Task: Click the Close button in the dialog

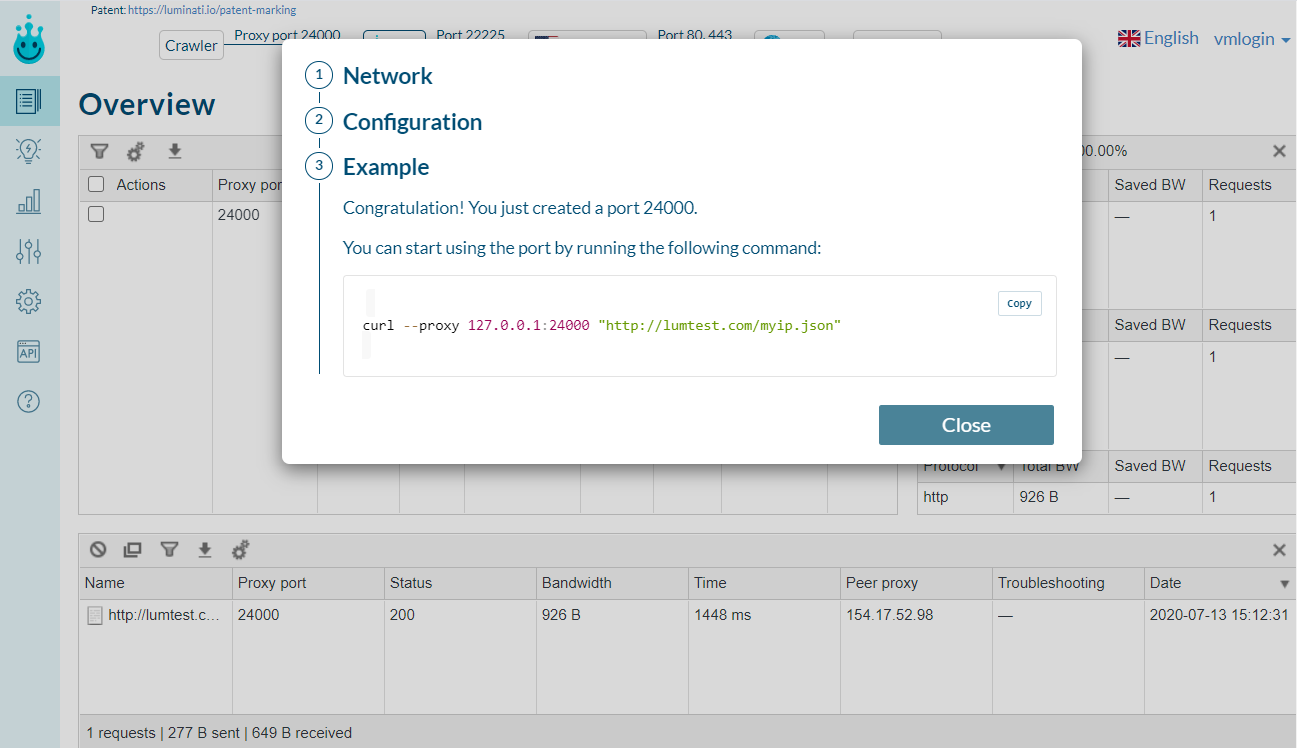Action: [x=966, y=425]
